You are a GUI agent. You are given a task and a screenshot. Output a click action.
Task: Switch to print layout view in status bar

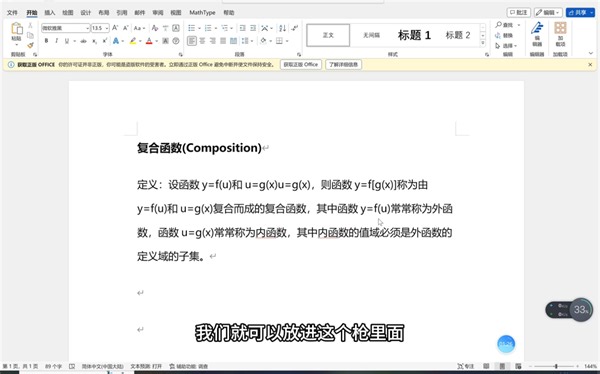(502, 366)
